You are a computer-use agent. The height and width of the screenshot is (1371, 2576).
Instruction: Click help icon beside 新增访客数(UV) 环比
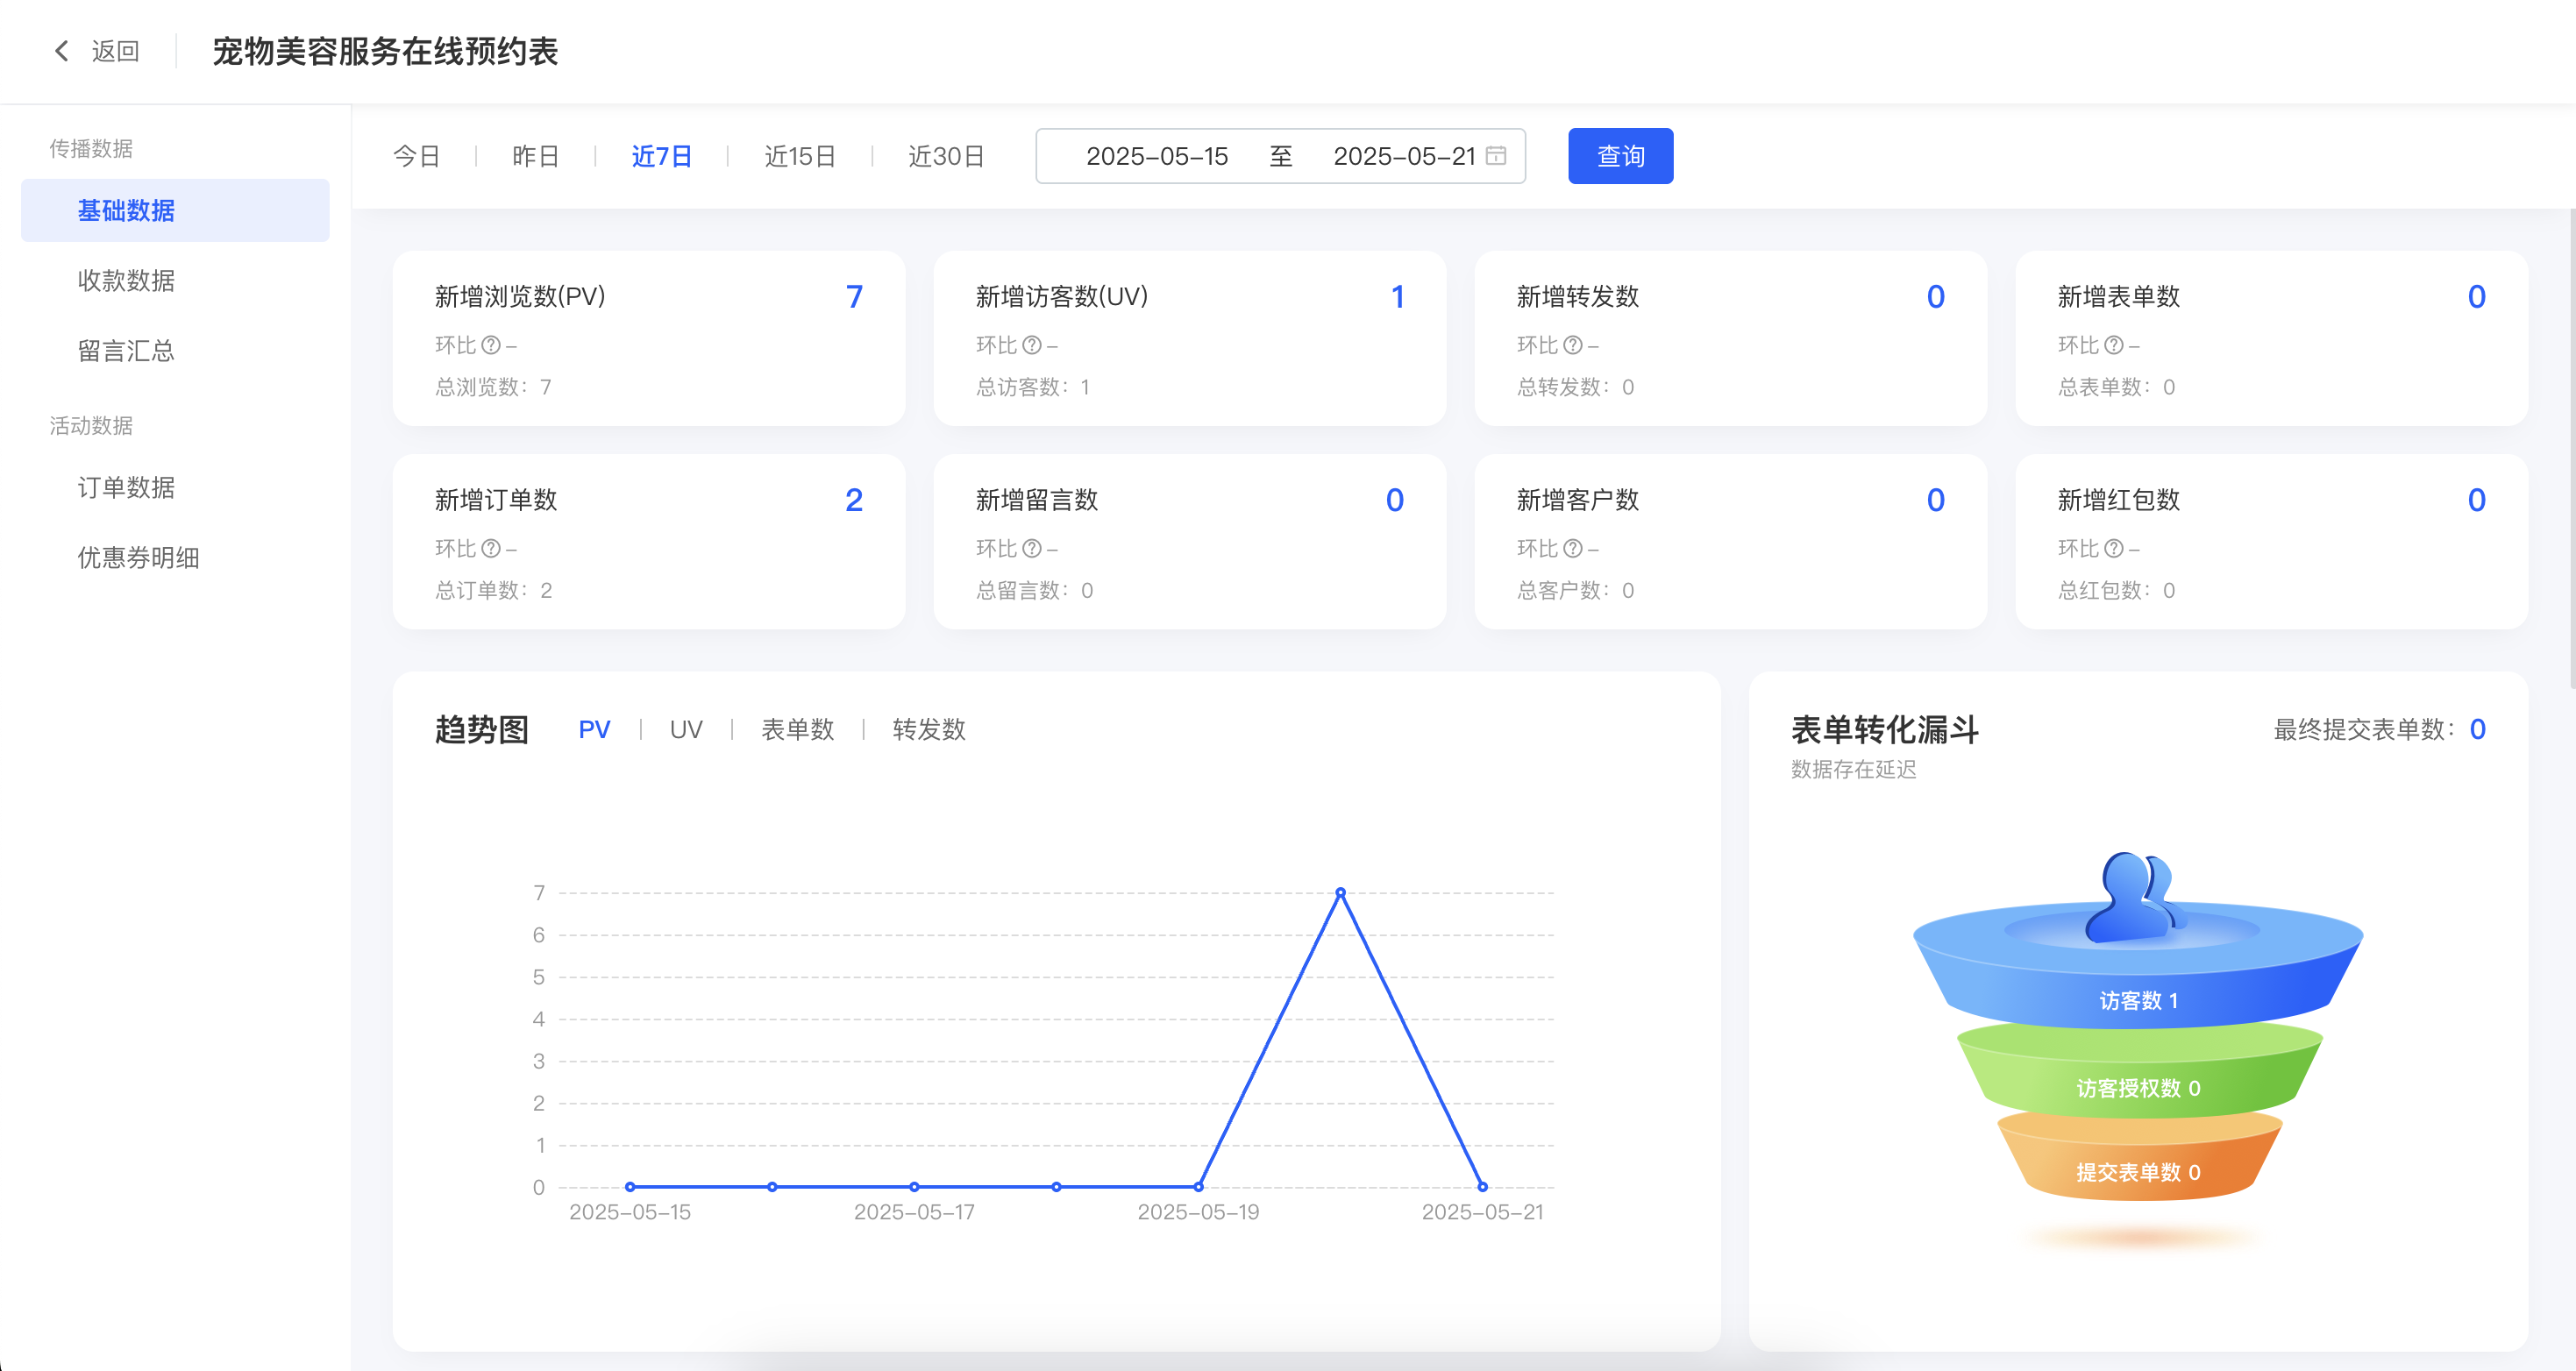click(1031, 345)
